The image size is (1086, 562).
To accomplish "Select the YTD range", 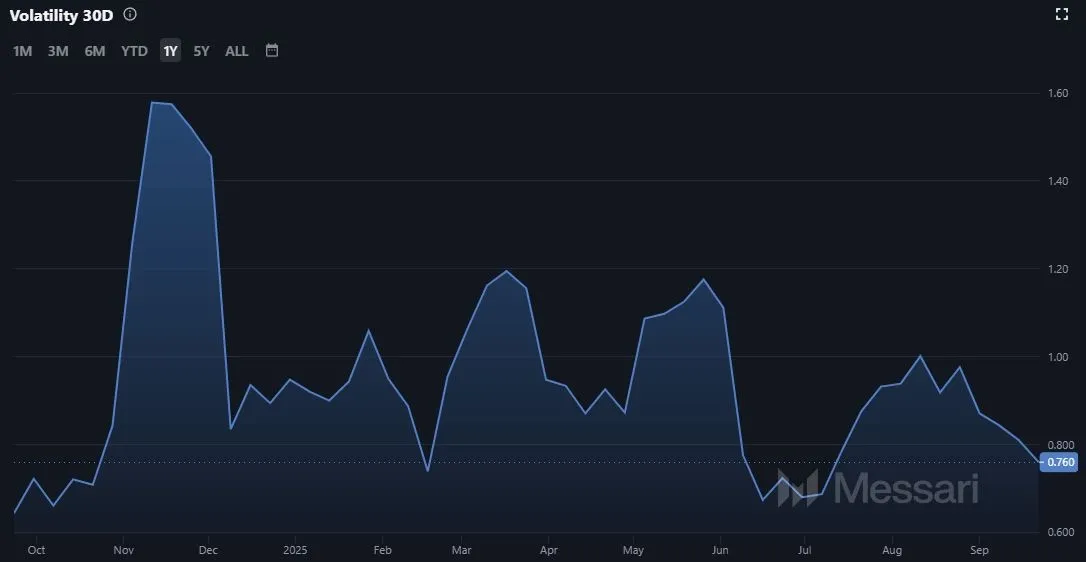I will coord(134,51).
